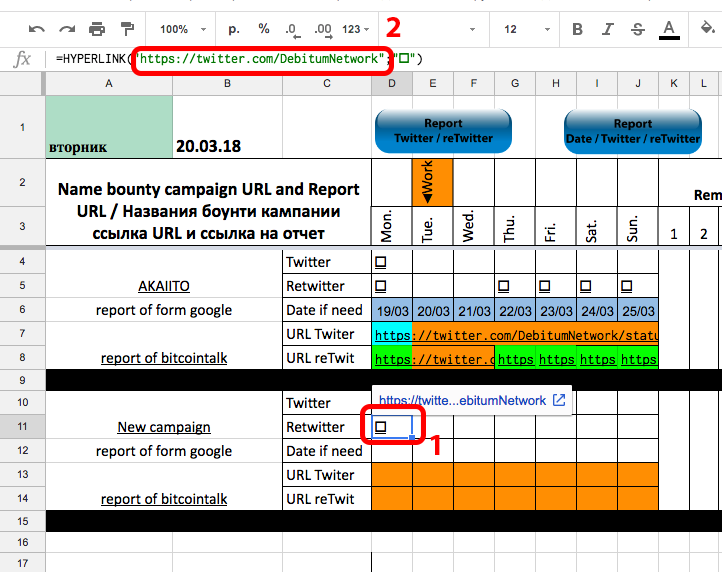Check the AKAIITO Twitter Monday checkbox
The width and height of the screenshot is (722, 572).
pos(380,262)
